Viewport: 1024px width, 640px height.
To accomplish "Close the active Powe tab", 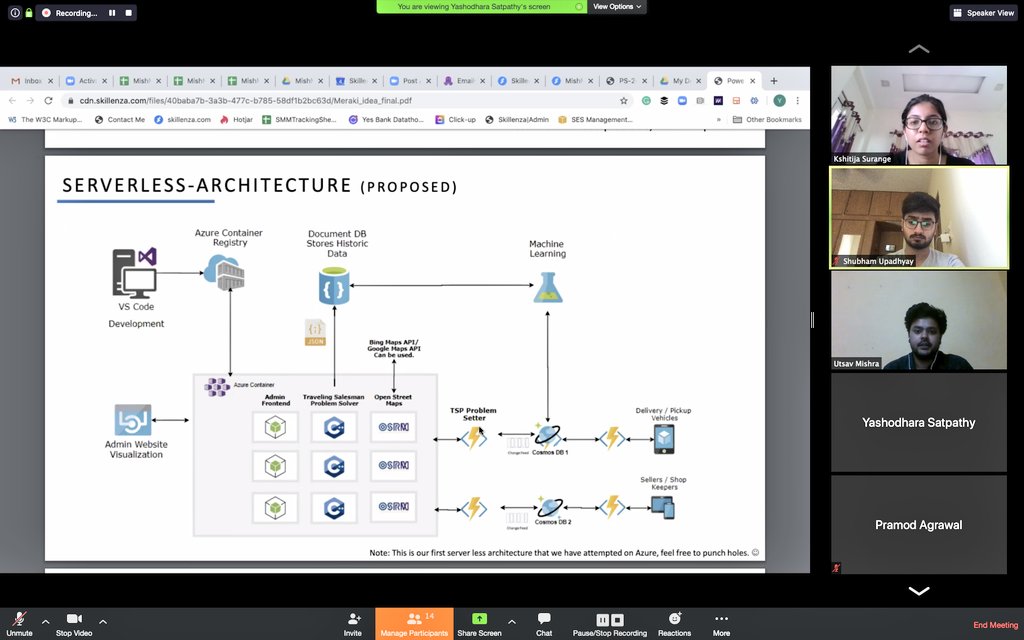I will coord(752,81).
